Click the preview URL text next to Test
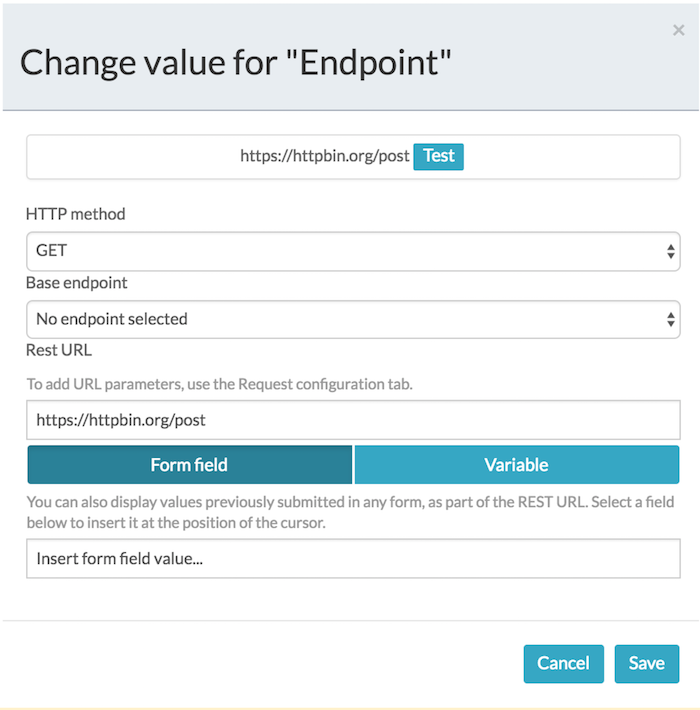The width and height of the screenshot is (700, 710). tap(324, 156)
